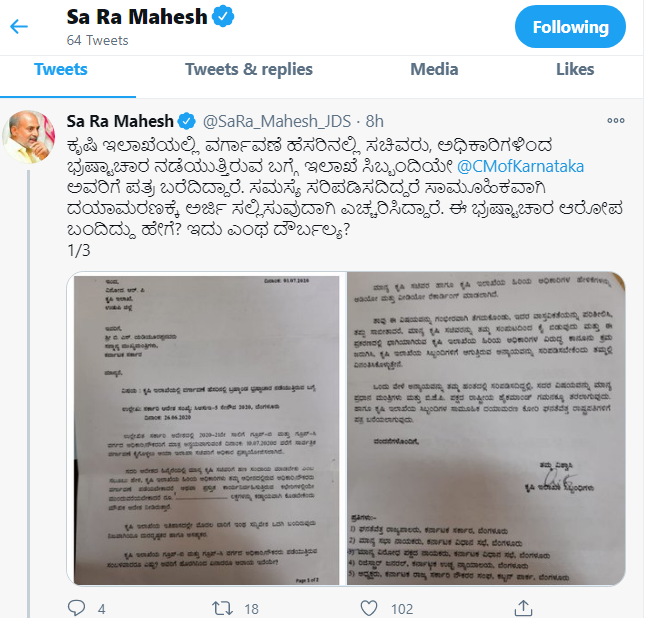Screen dimensions: 653x618
Task: Click the verified badge beside the tweet author's name
Action: pyautogui.click(x=187, y=121)
